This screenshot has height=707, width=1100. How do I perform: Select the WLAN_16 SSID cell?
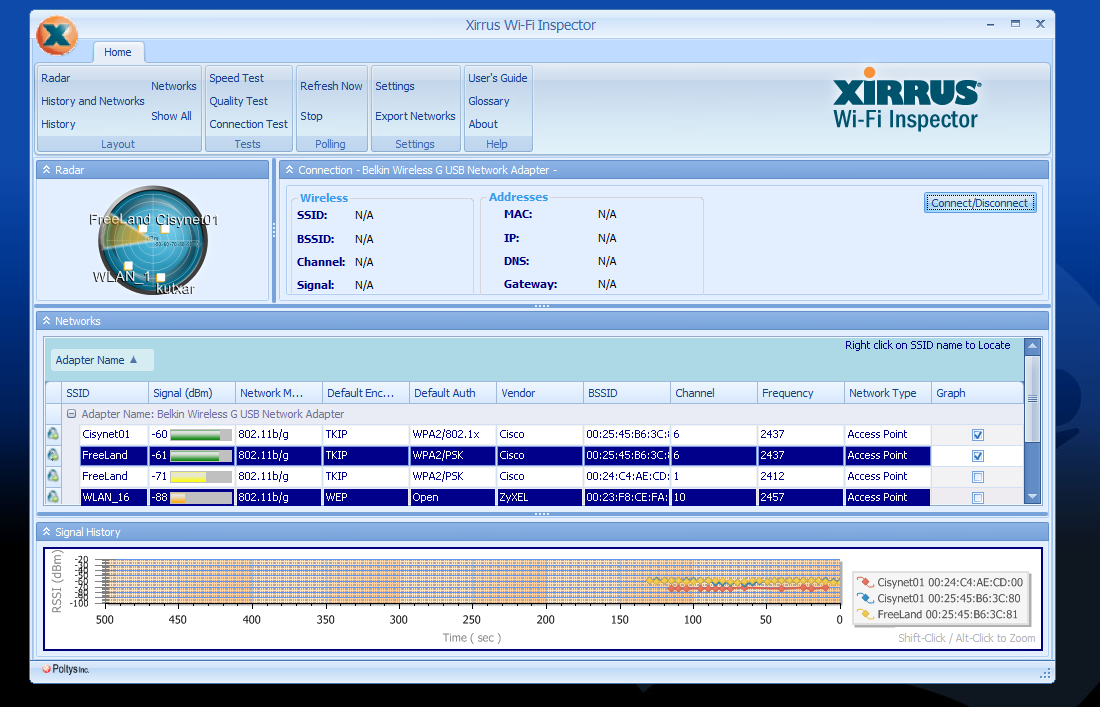click(x=114, y=497)
